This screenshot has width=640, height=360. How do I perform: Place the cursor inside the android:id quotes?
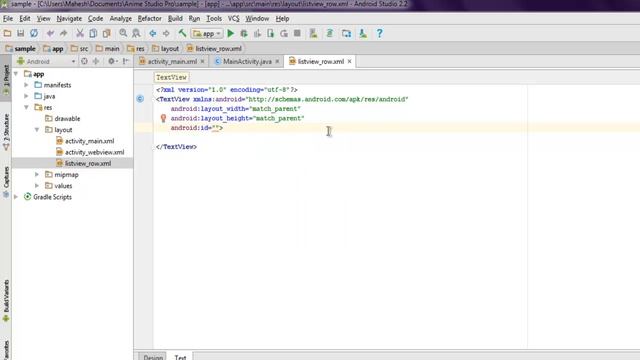216,128
